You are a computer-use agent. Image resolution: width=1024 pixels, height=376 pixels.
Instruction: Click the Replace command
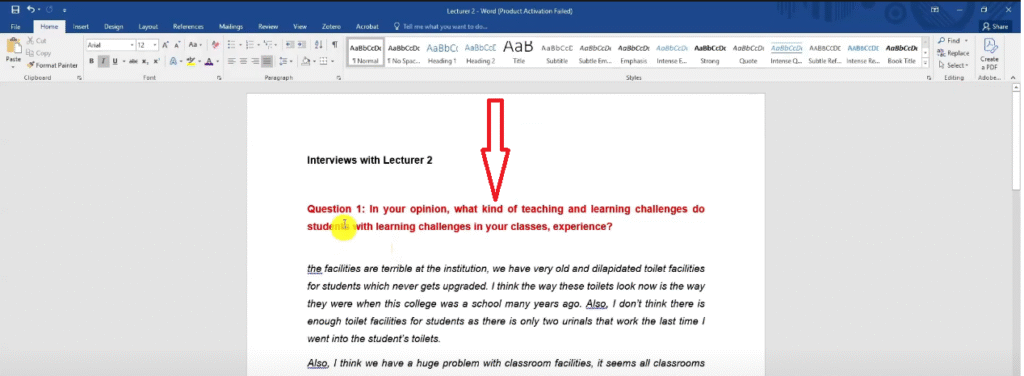[x=953, y=53]
